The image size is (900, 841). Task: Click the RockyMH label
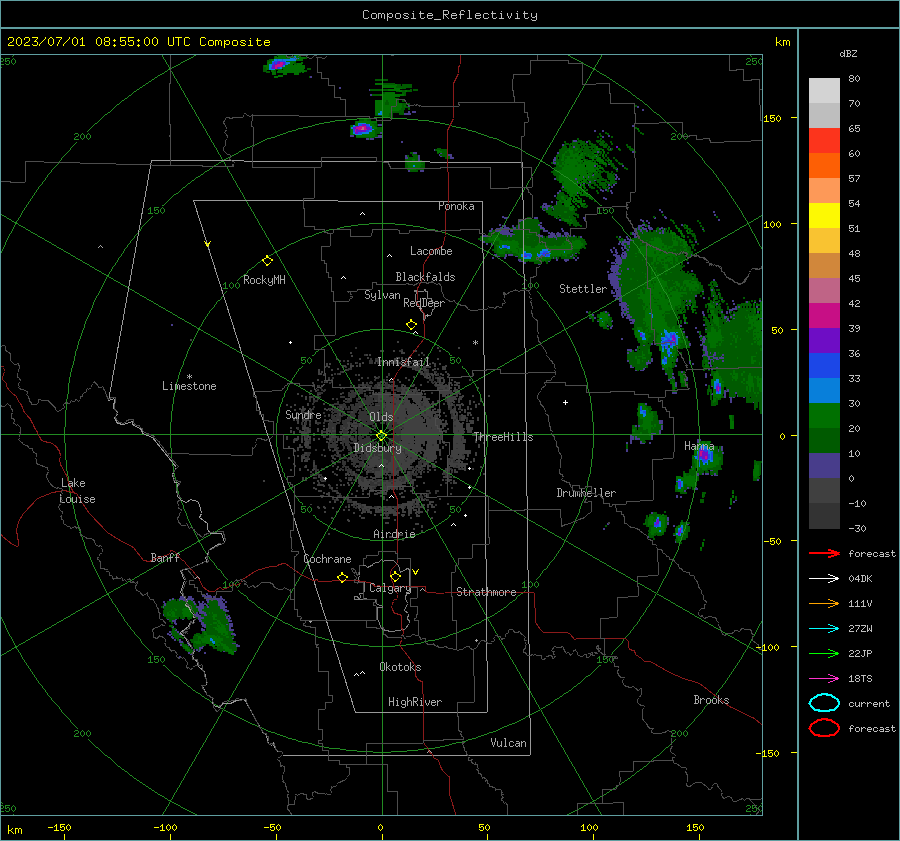click(264, 280)
